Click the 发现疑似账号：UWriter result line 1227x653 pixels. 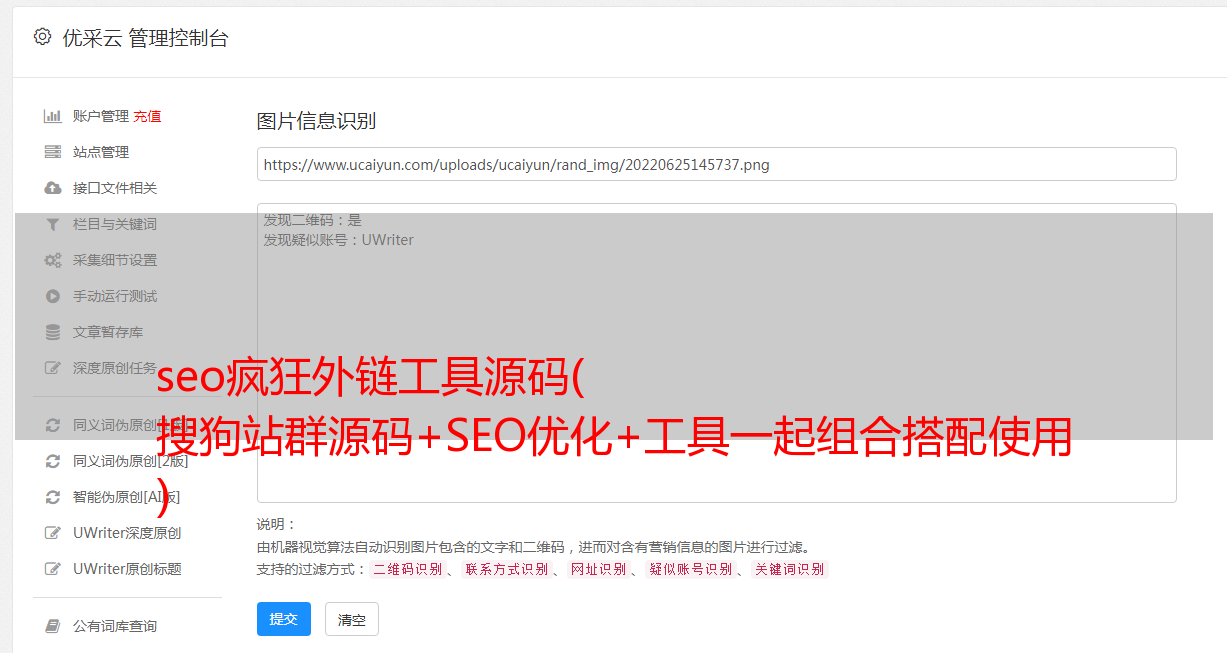[338, 240]
